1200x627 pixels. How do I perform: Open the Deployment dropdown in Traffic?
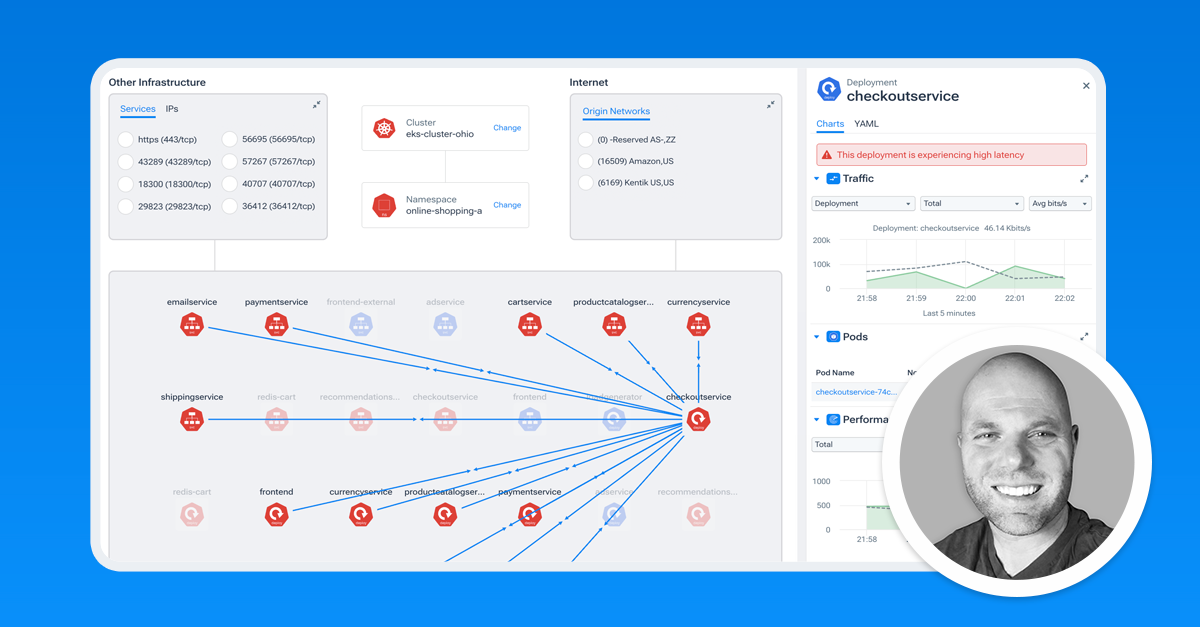tap(863, 203)
